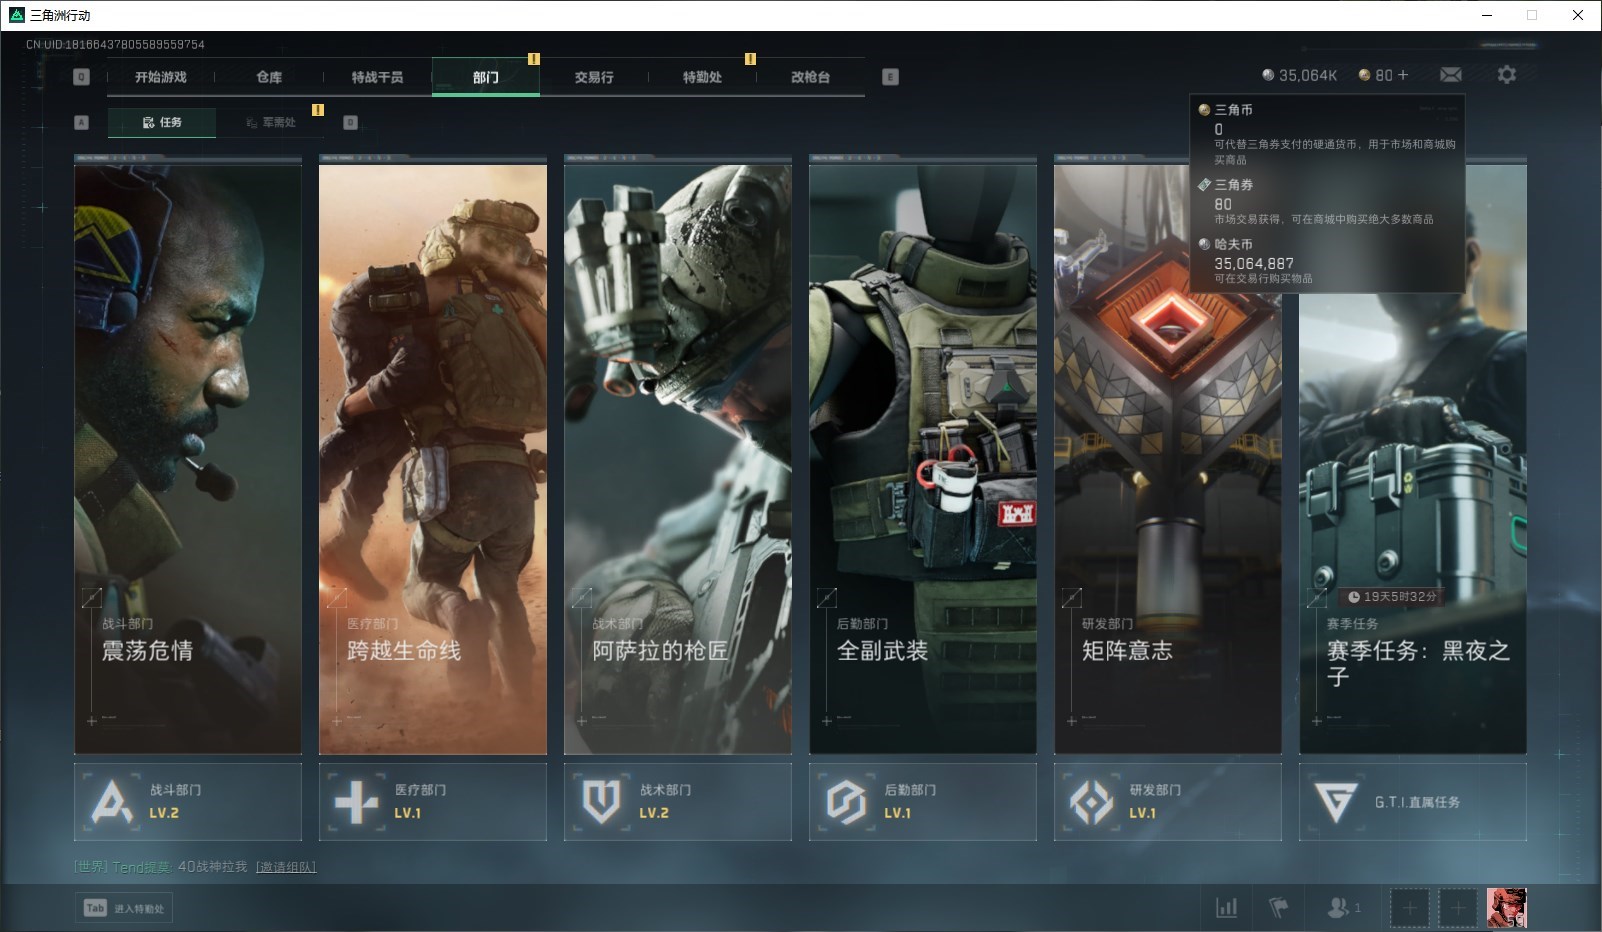Open the 矩阵意志 mission card

pyautogui.click(x=1168, y=459)
